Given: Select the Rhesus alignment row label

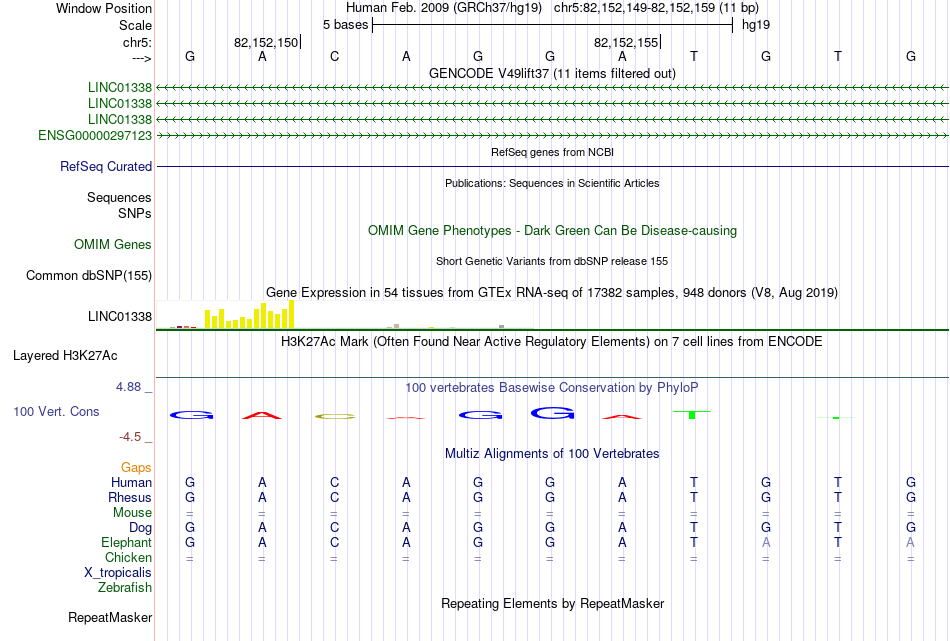Looking at the screenshot, I should click(x=130, y=497).
